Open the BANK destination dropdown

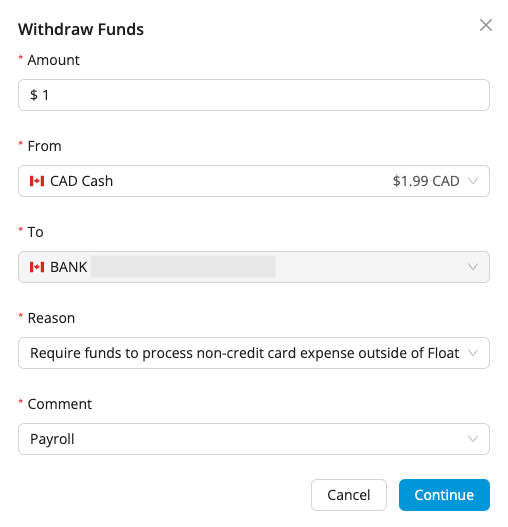click(x=254, y=267)
